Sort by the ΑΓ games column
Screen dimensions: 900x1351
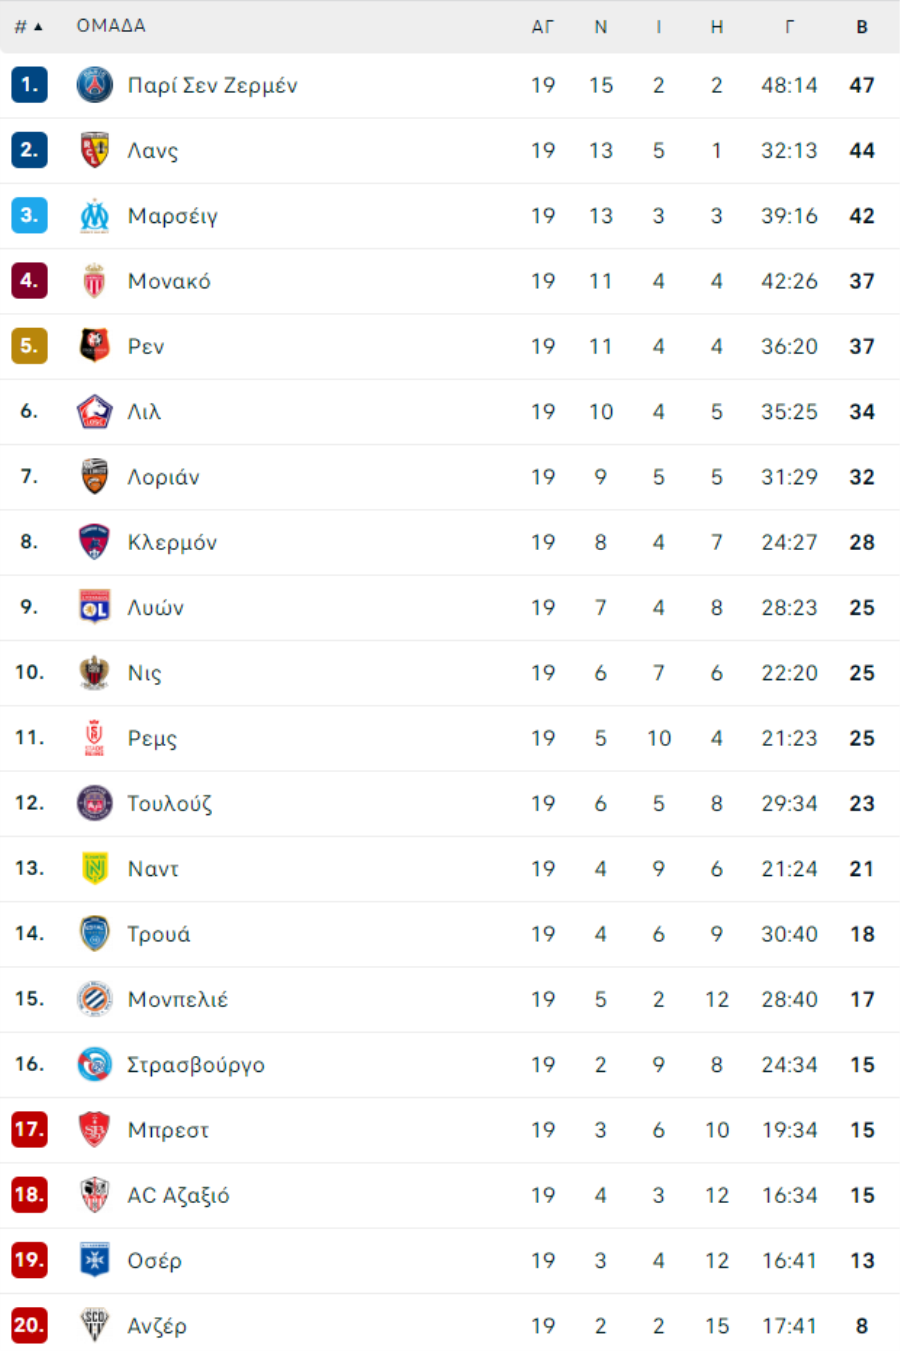542,27
